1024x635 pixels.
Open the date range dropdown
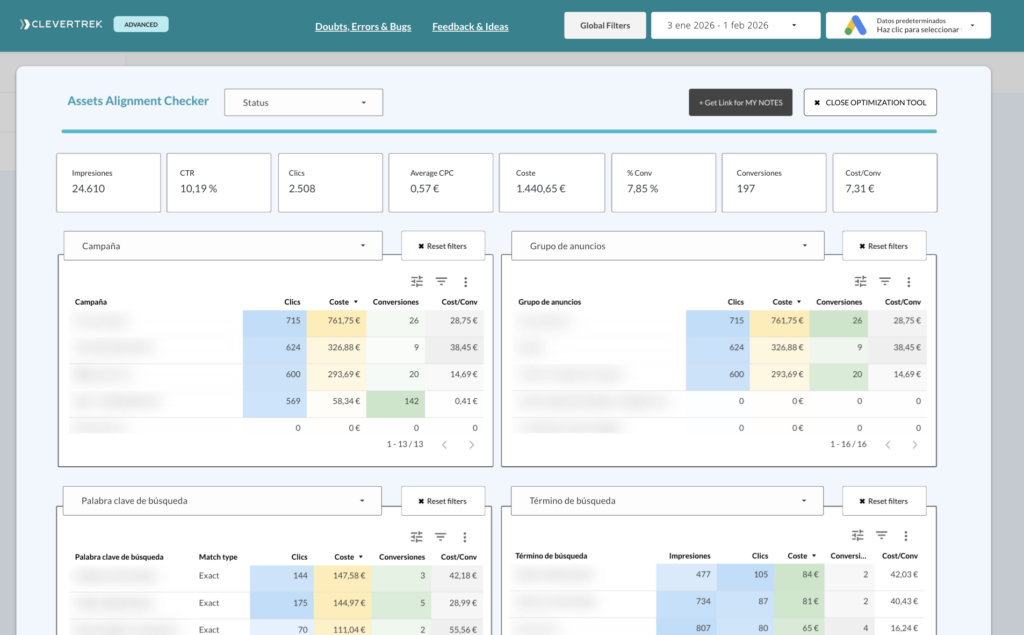pos(730,25)
